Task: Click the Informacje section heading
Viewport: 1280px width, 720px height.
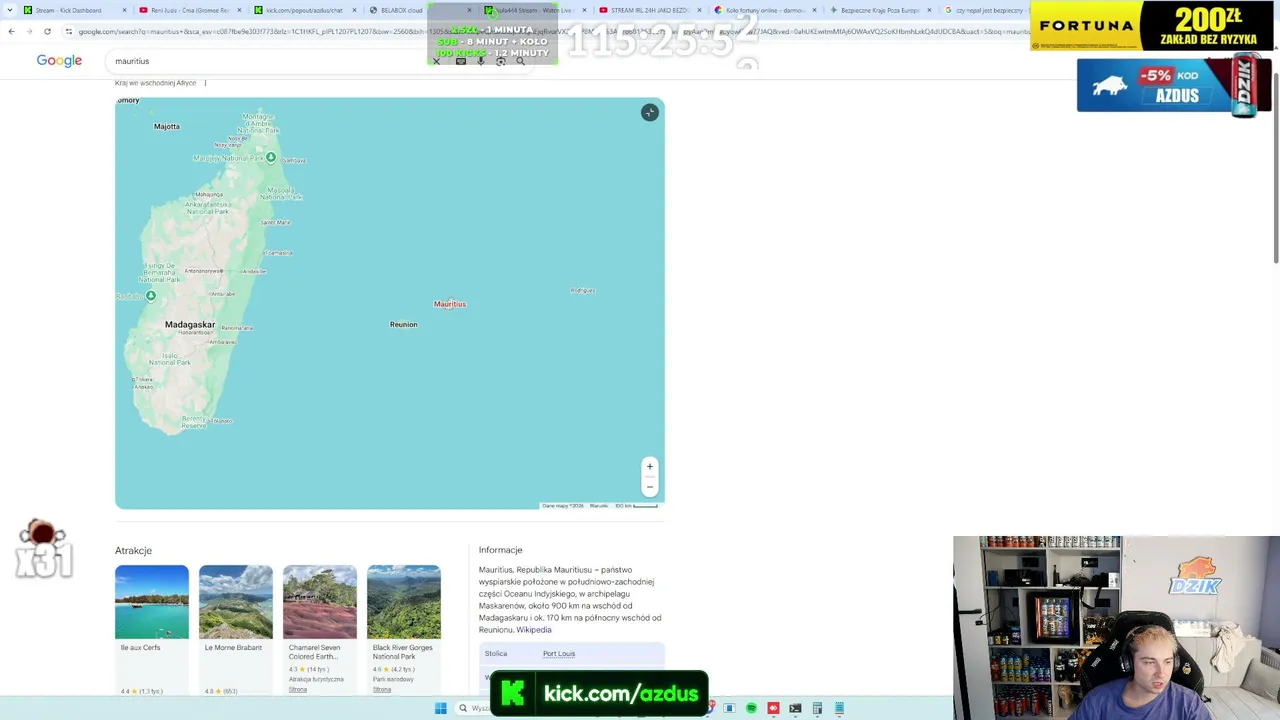Action: coord(501,550)
